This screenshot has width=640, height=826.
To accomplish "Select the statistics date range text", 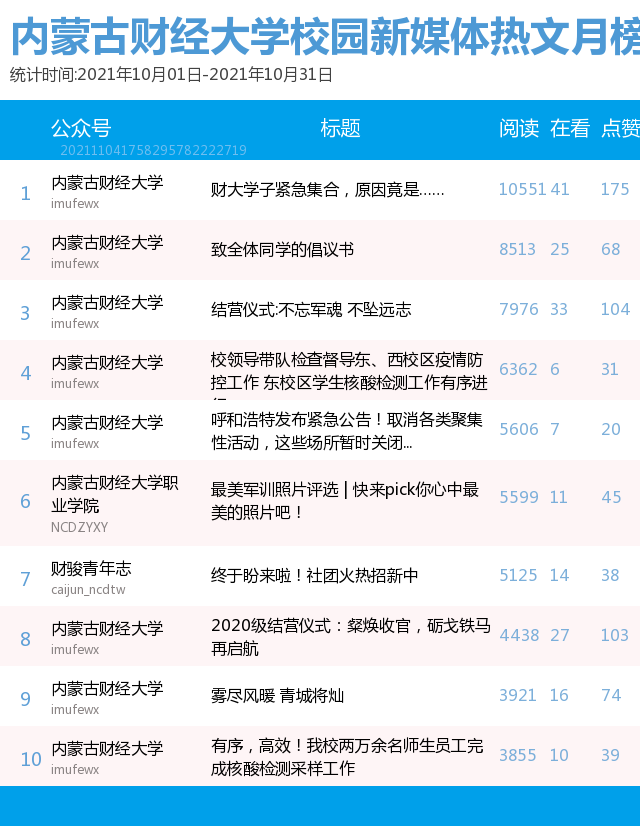I will click(x=171, y=75).
